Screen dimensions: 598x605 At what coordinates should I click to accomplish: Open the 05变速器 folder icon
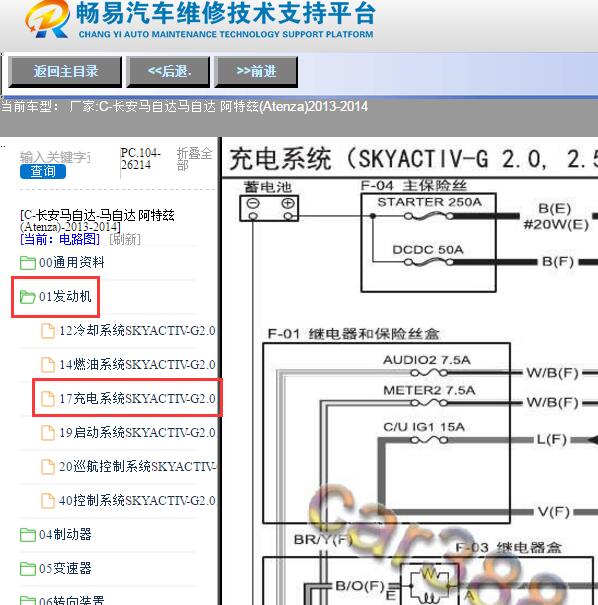(28, 569)
